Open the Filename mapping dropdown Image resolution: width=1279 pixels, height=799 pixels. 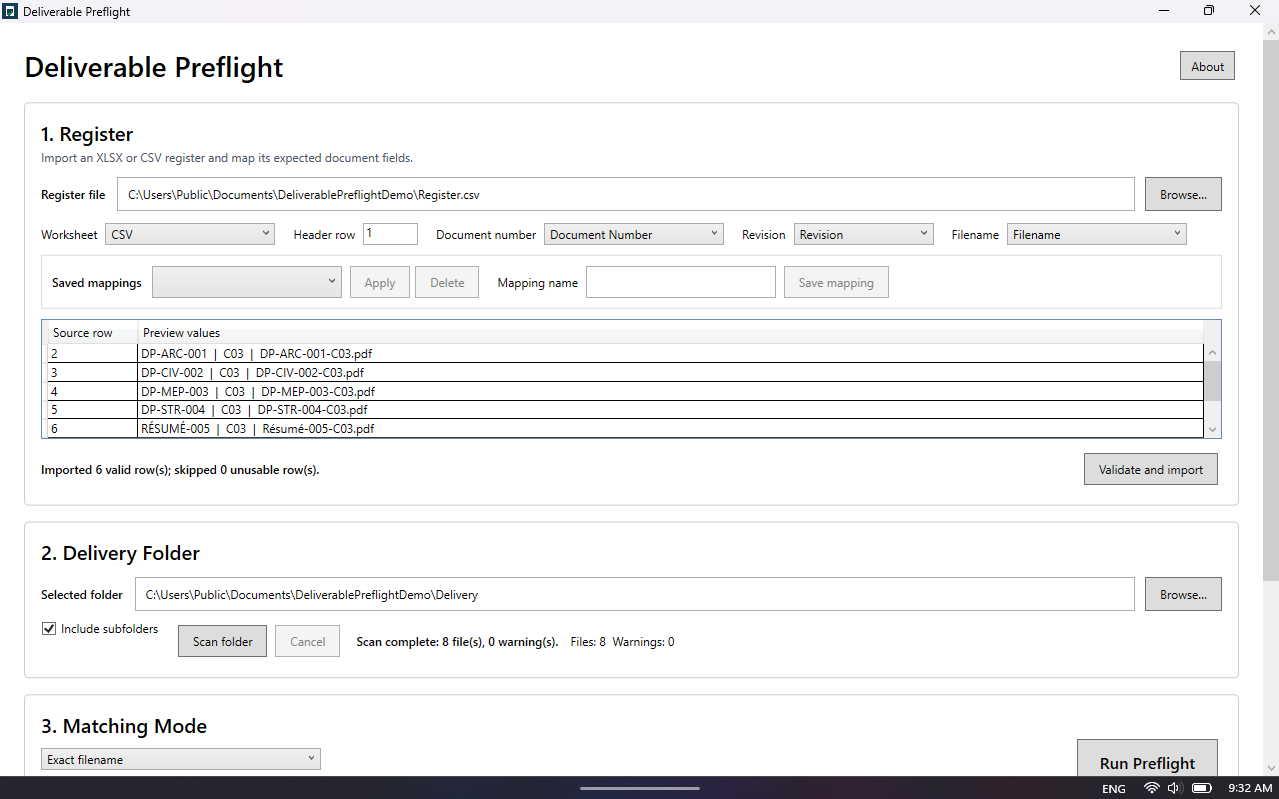1097,234
